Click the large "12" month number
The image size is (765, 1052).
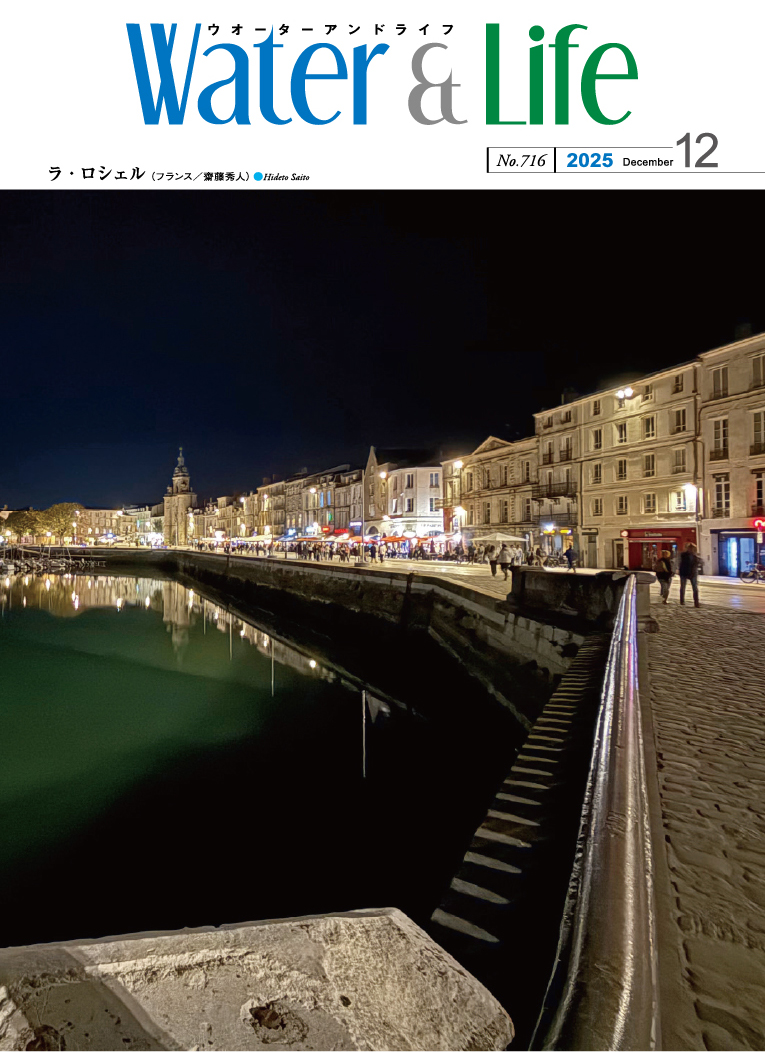coord(696,152)
